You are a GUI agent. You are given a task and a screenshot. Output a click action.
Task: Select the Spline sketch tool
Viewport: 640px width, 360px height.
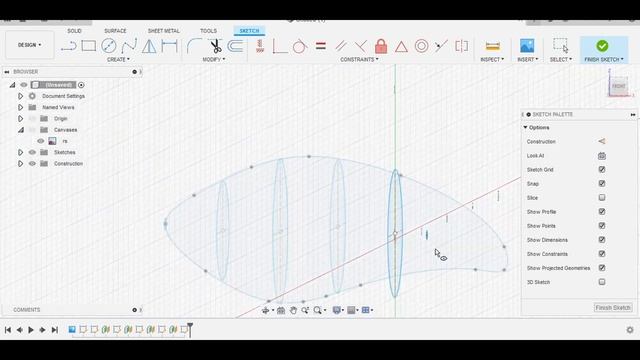point(129,46)
